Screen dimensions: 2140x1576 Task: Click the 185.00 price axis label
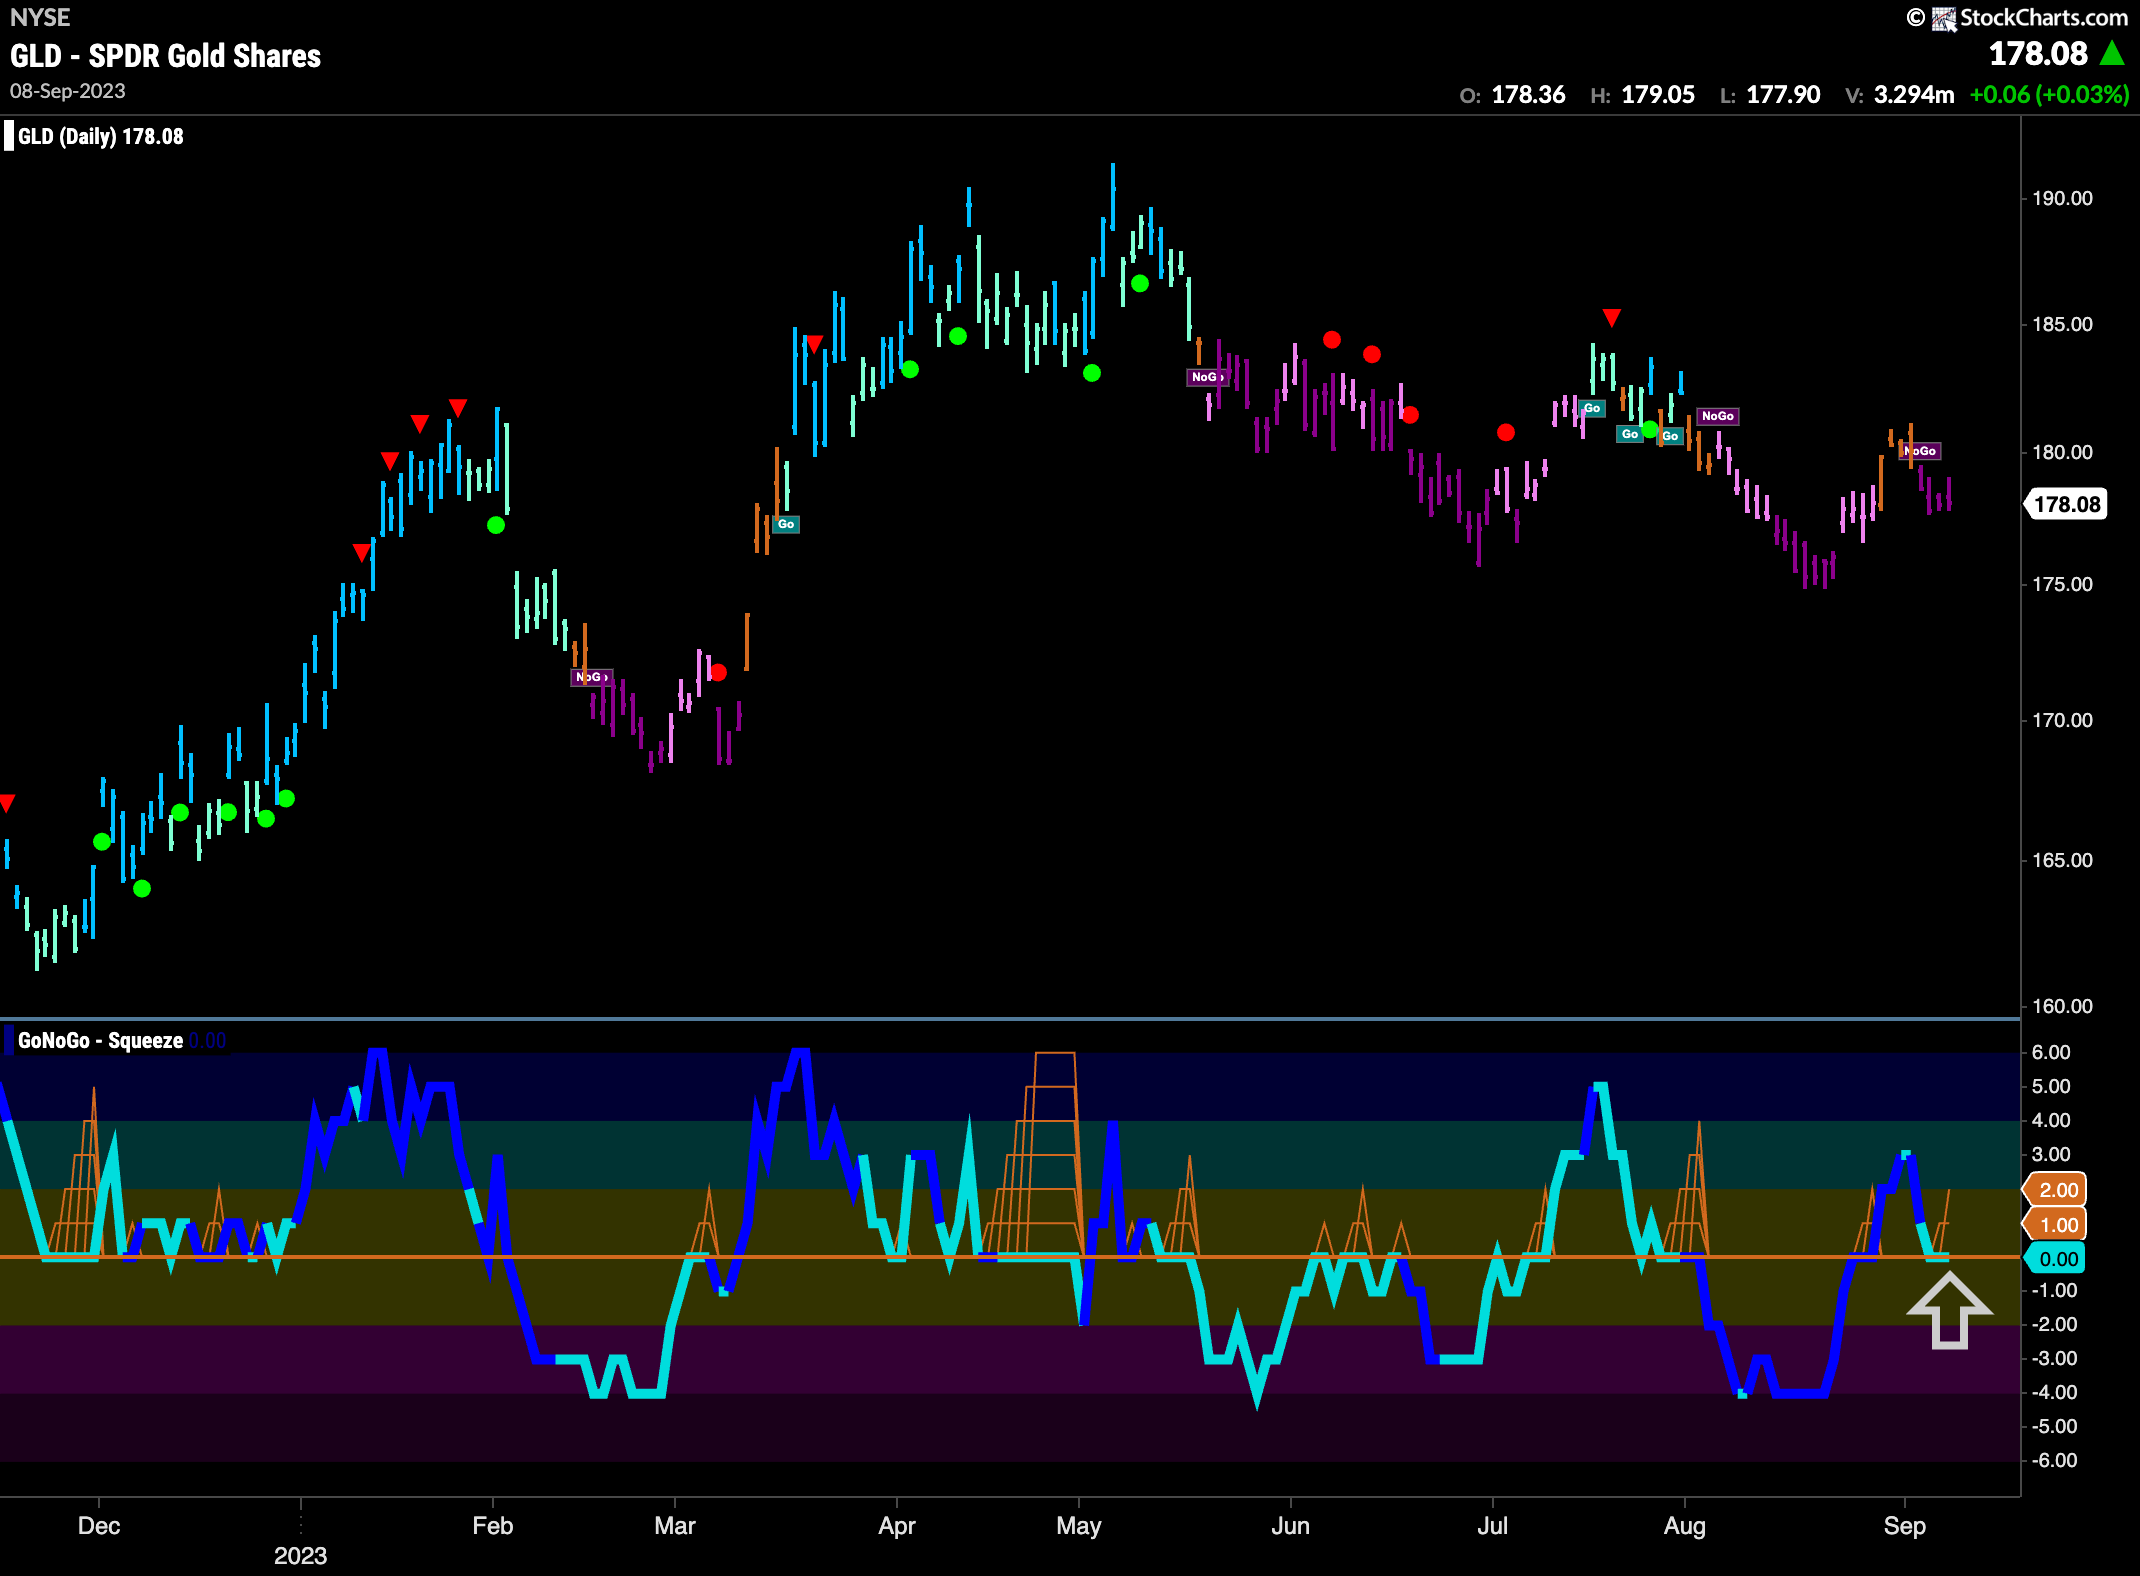pyautogui.click(x=2062, y=324)
